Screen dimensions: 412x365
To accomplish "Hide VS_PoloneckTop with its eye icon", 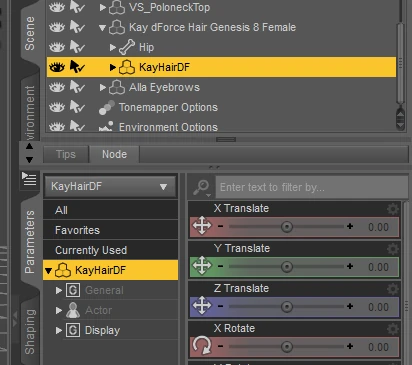I will click(x=57, y=7).
